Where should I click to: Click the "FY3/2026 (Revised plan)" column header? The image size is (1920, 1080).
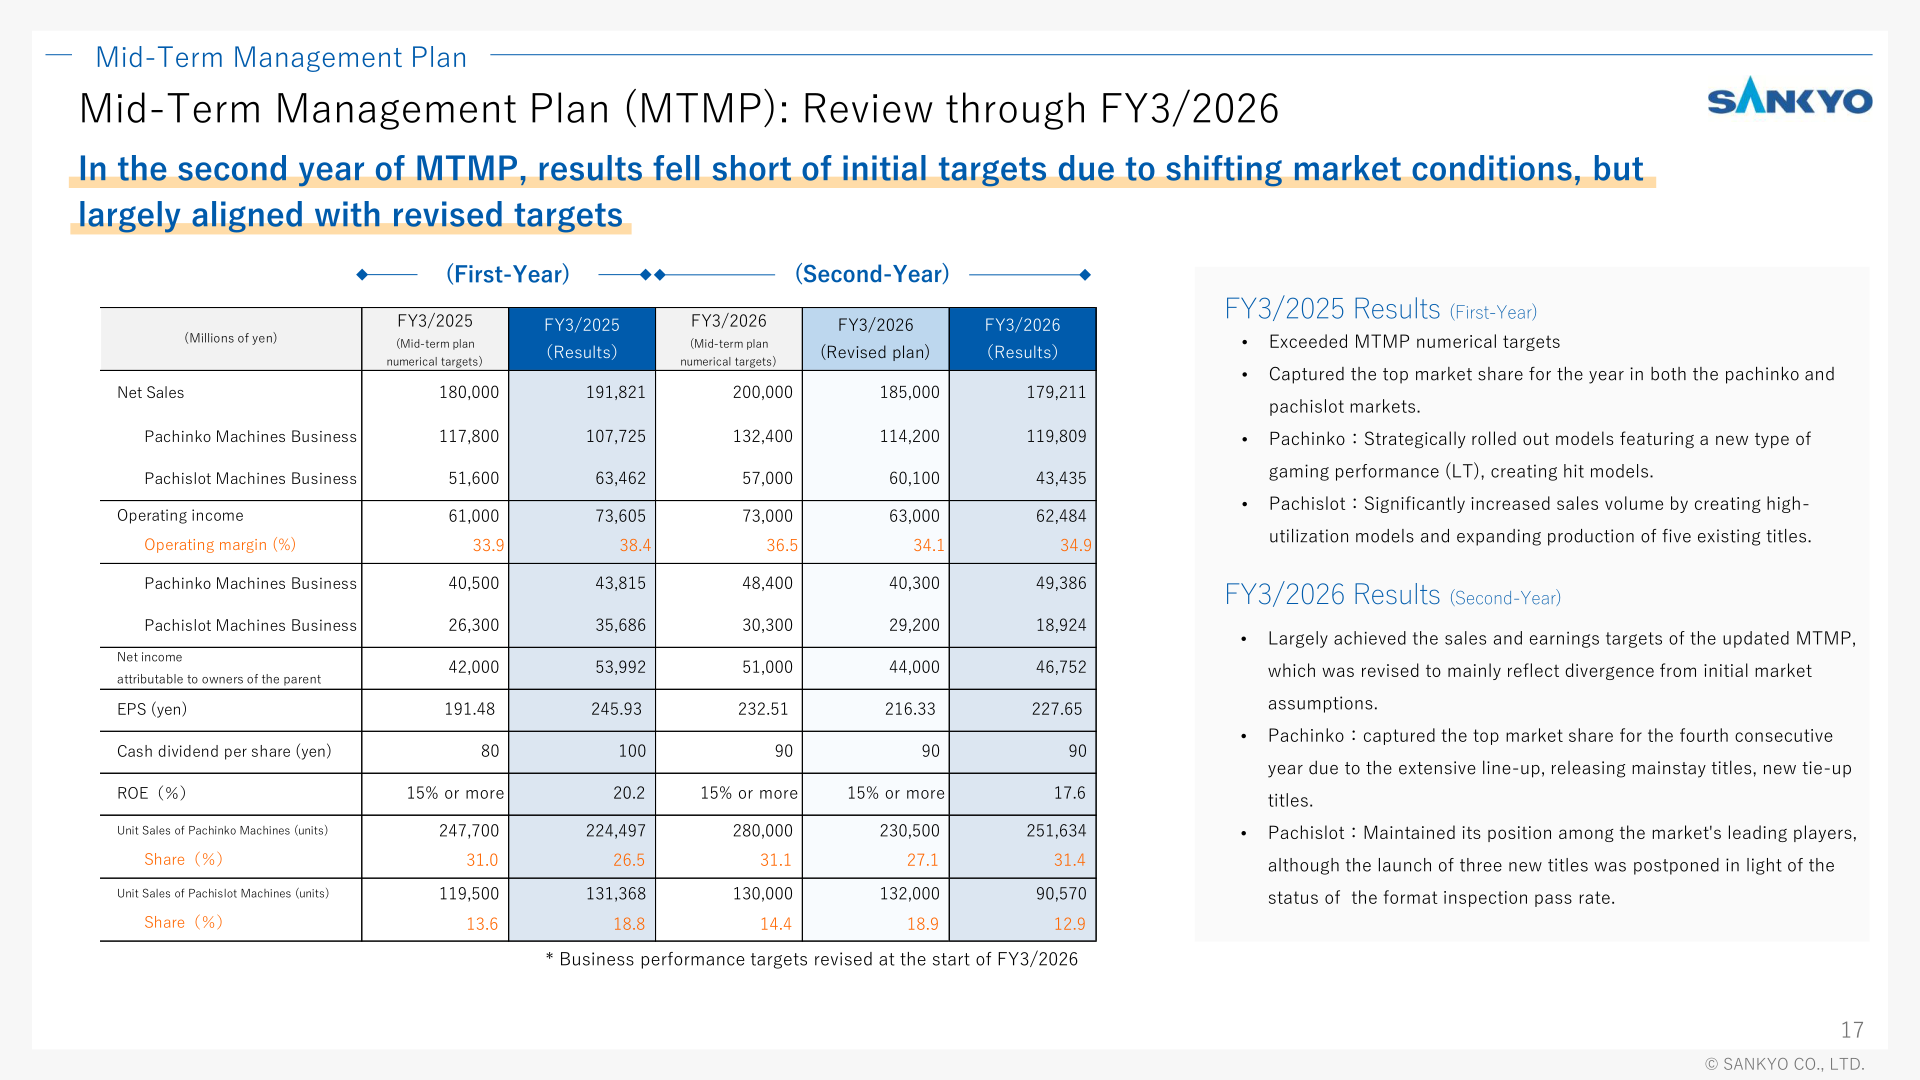pyautogui.click(x=875, y=339)
